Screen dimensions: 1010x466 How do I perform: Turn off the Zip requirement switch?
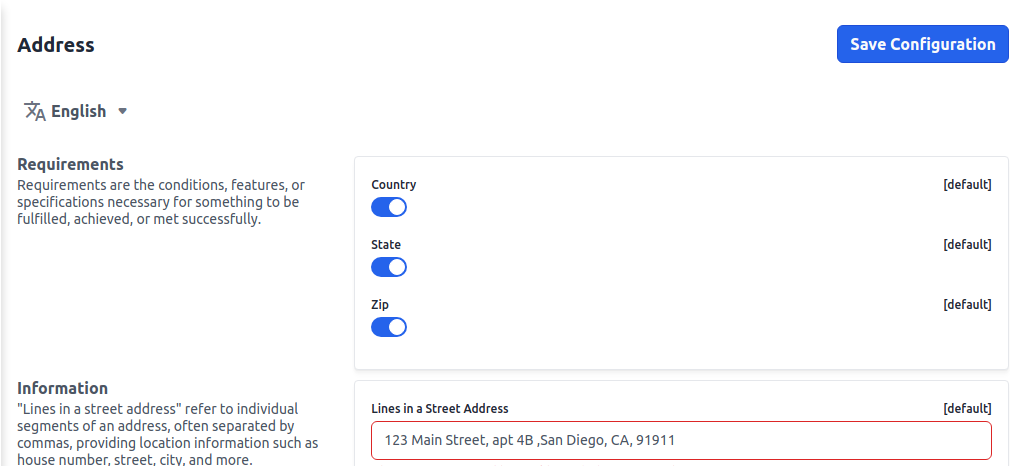(389, 327)
